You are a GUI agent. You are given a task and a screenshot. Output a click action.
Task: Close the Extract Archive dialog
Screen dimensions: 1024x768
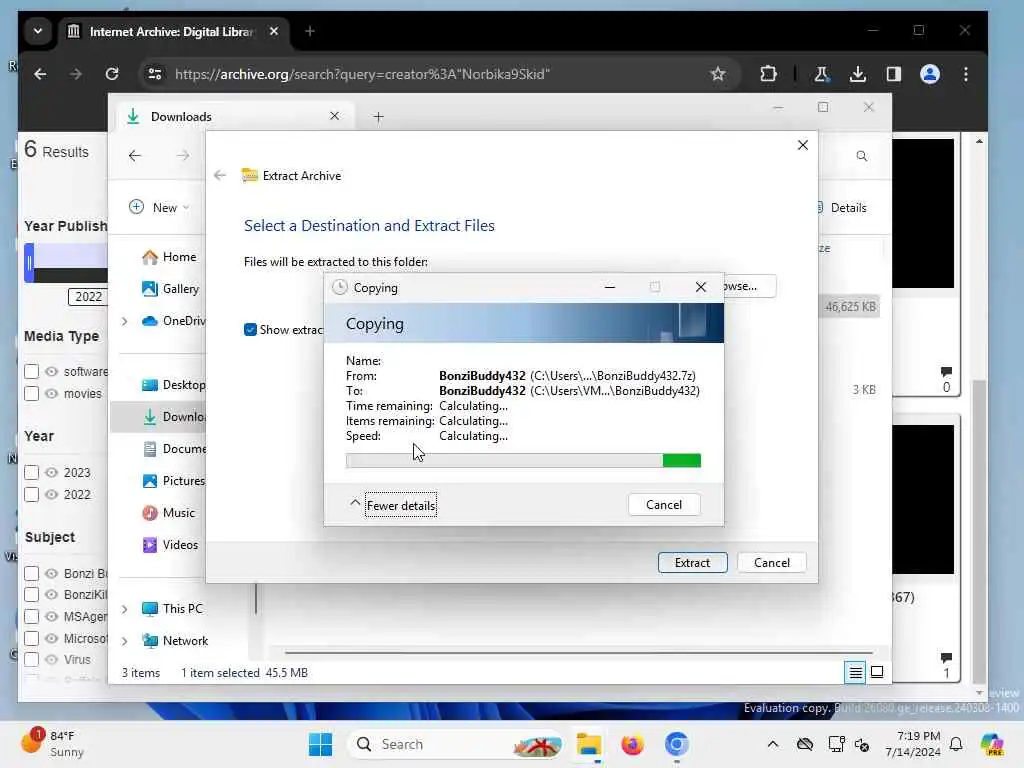point(803,145)
